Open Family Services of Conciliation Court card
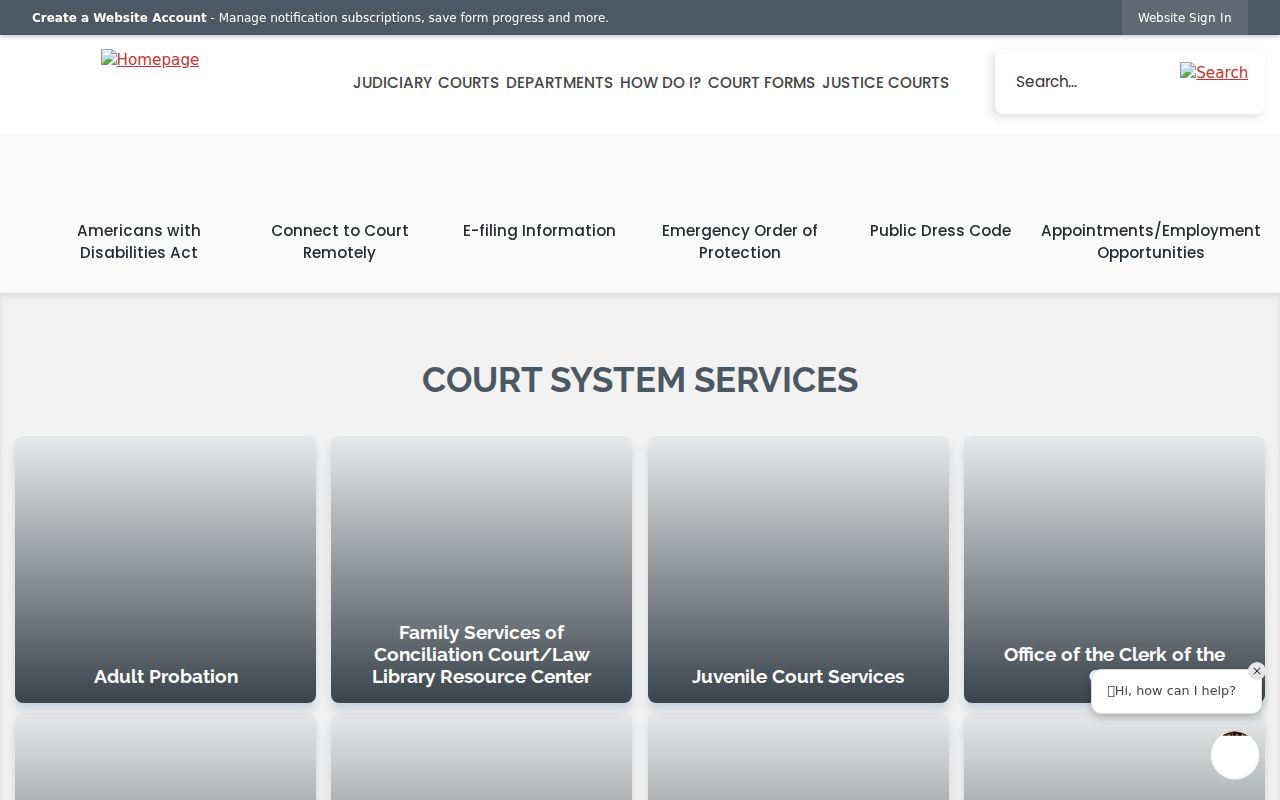Image resolution: width=1280 pixels, height=800 pixels. coord(481,569)
